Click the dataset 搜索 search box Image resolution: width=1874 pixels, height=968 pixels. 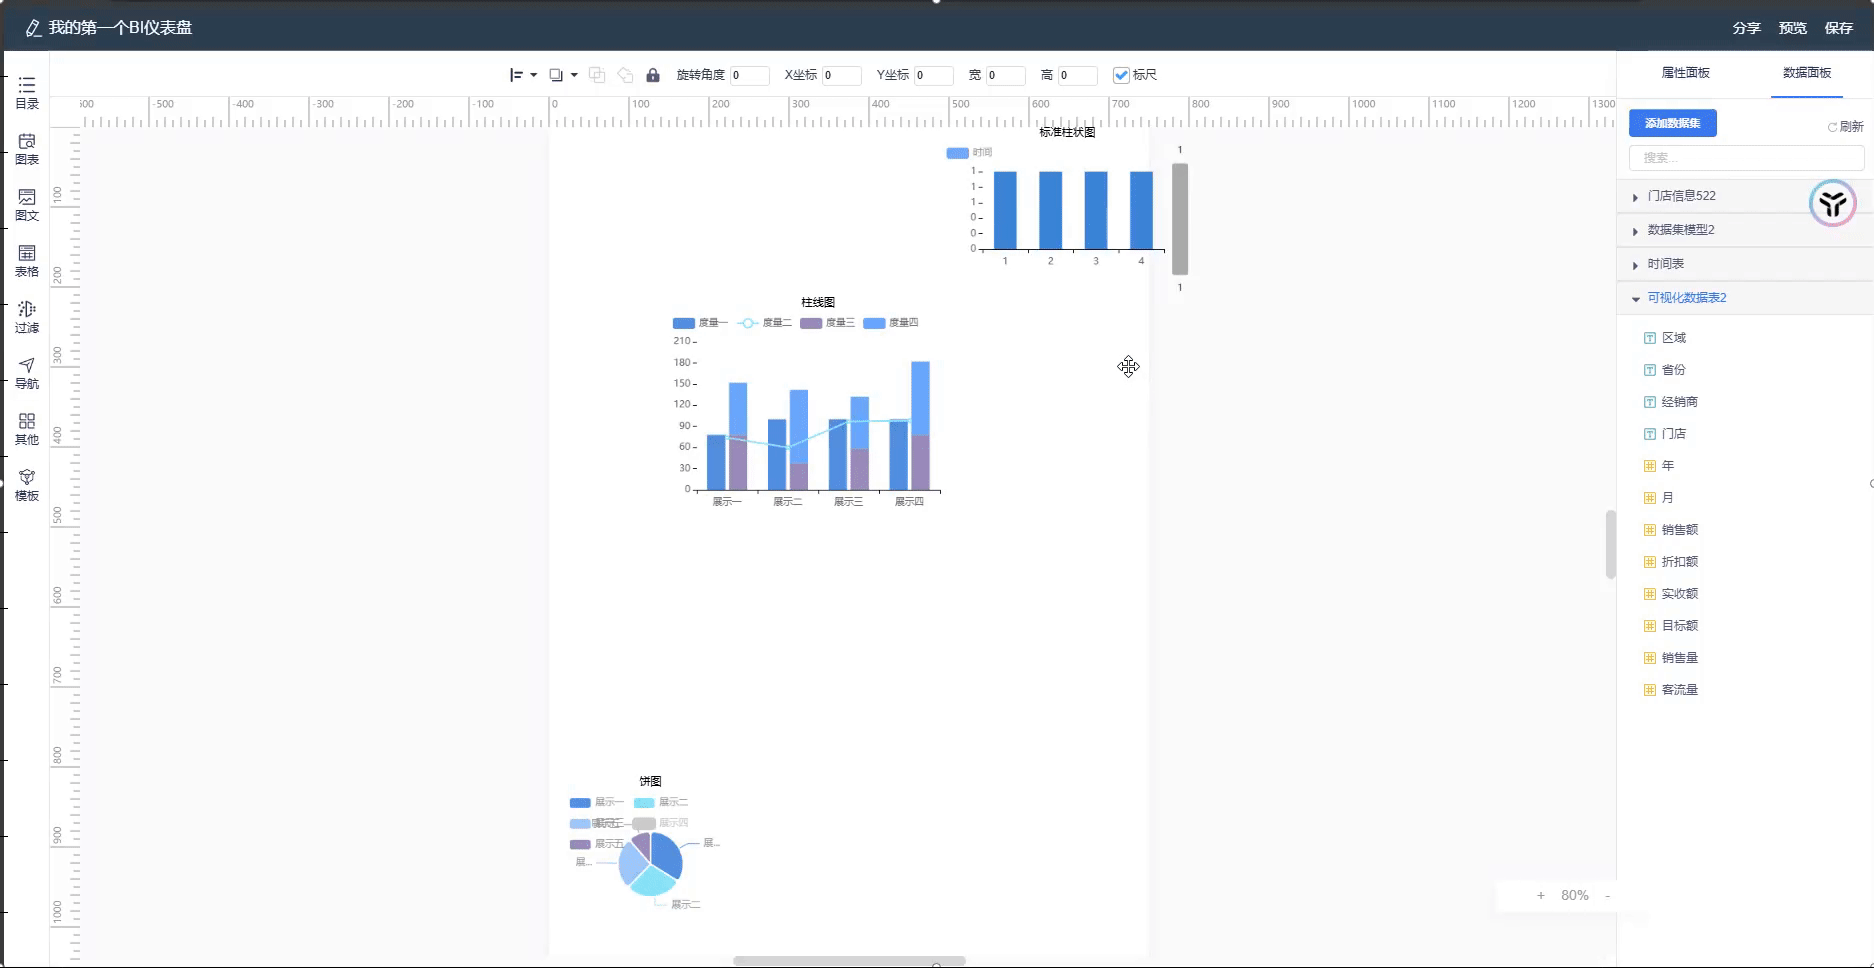(x=1746, y=158)
